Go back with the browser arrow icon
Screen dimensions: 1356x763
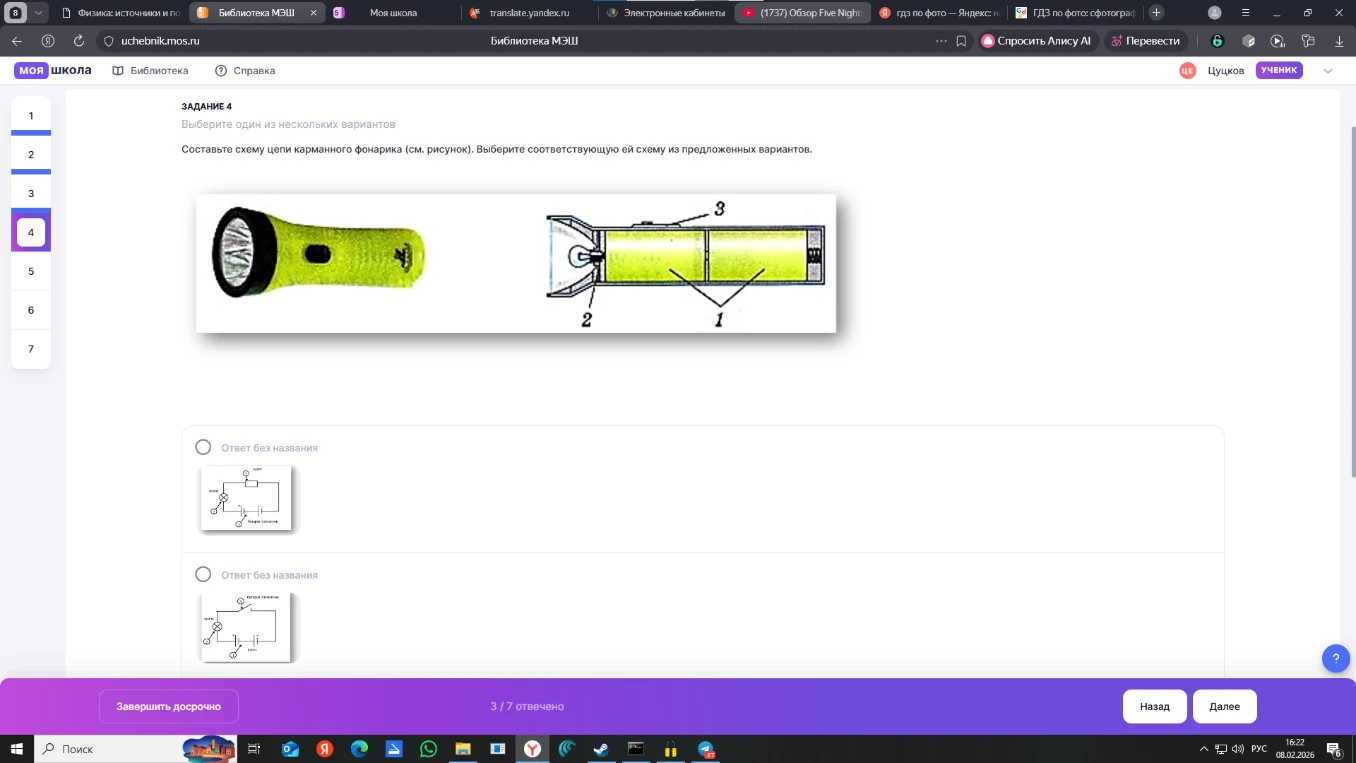17,41
